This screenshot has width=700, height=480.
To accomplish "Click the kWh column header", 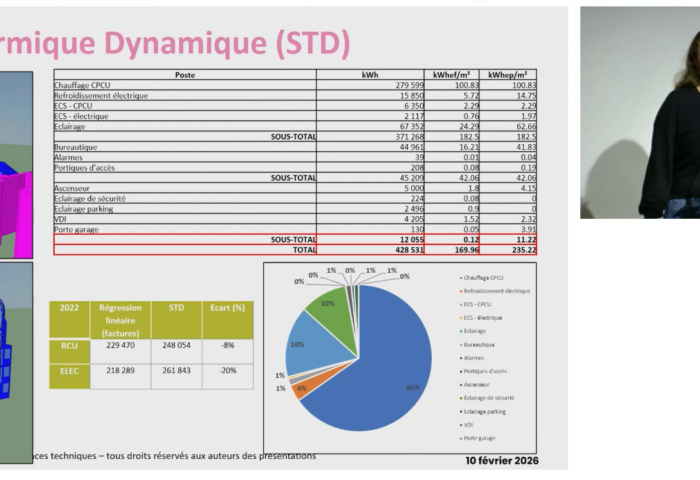I will [369, 75].
